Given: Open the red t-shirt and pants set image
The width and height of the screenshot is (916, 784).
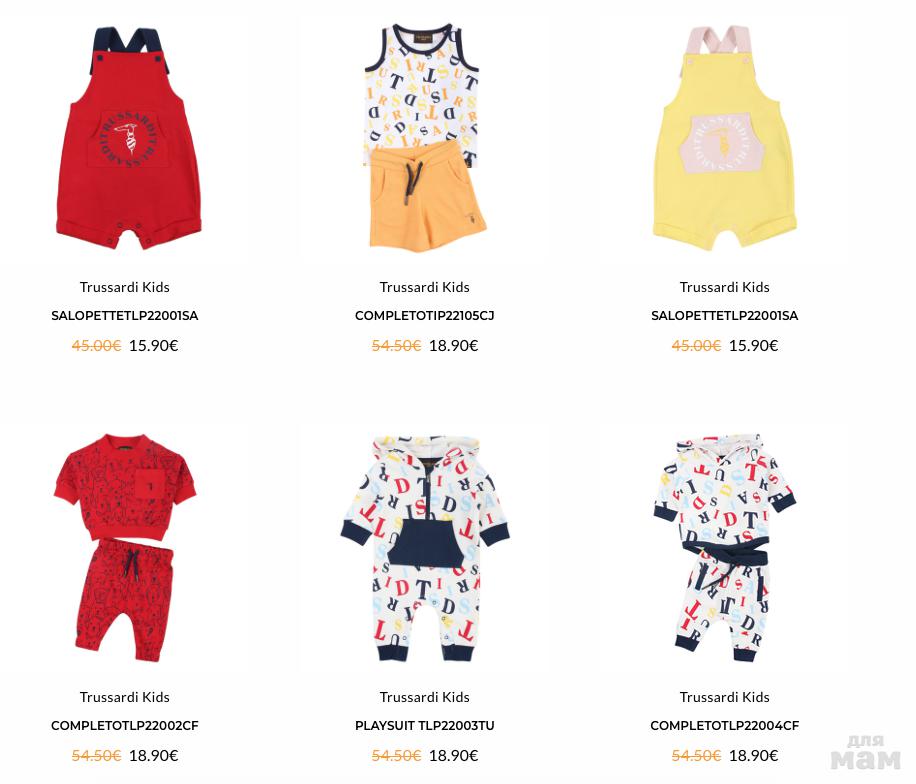Looking at the screenshot, I should [125, 547].
